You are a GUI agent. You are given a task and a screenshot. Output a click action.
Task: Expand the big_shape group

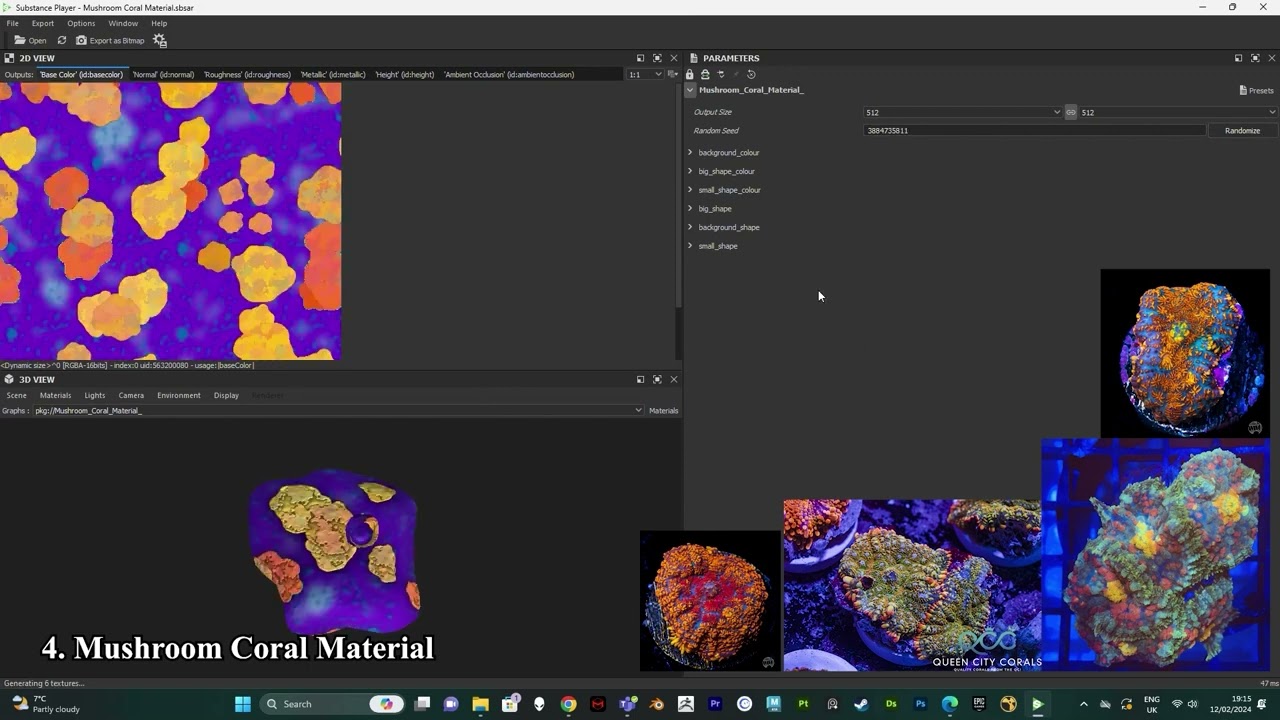click(690, 208)
